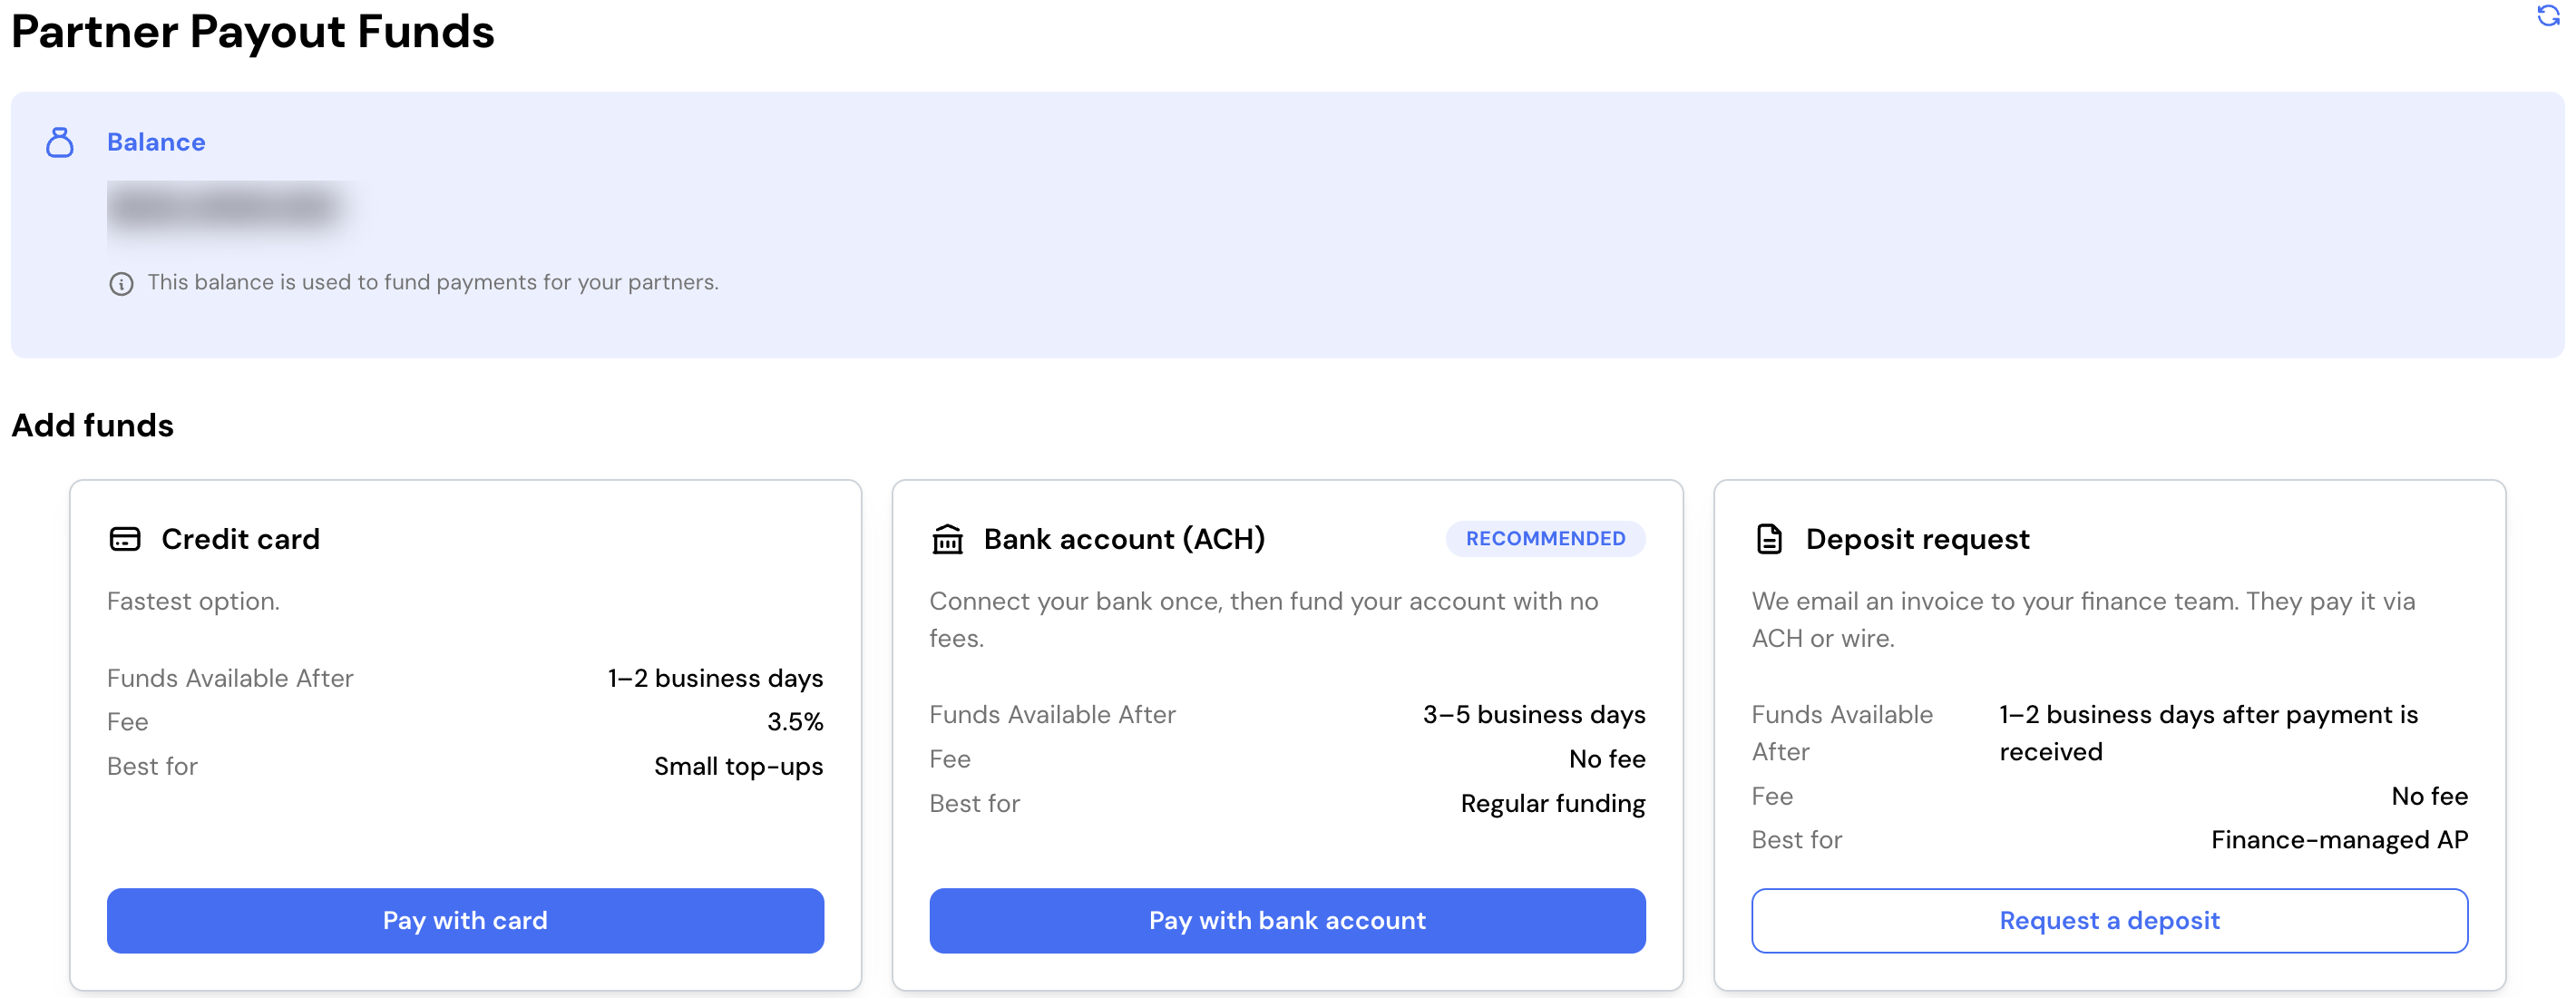Click the 3–5 business days value

[x=1534, y=714]
